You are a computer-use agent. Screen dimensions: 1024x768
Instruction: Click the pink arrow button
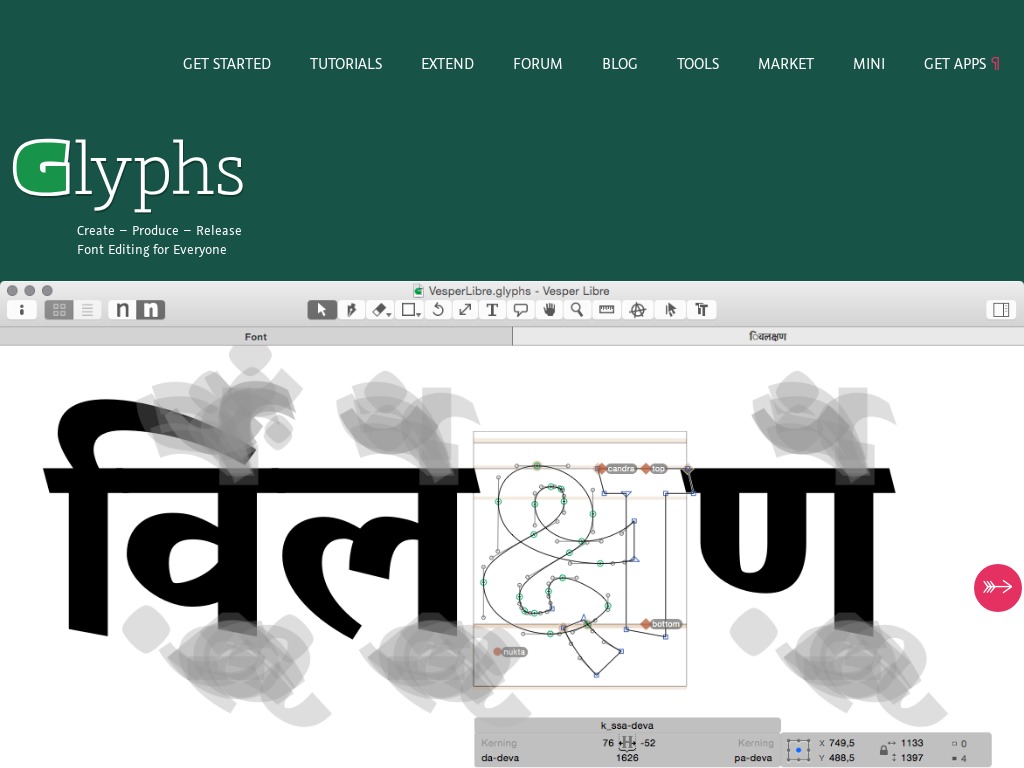pos(997,587)
